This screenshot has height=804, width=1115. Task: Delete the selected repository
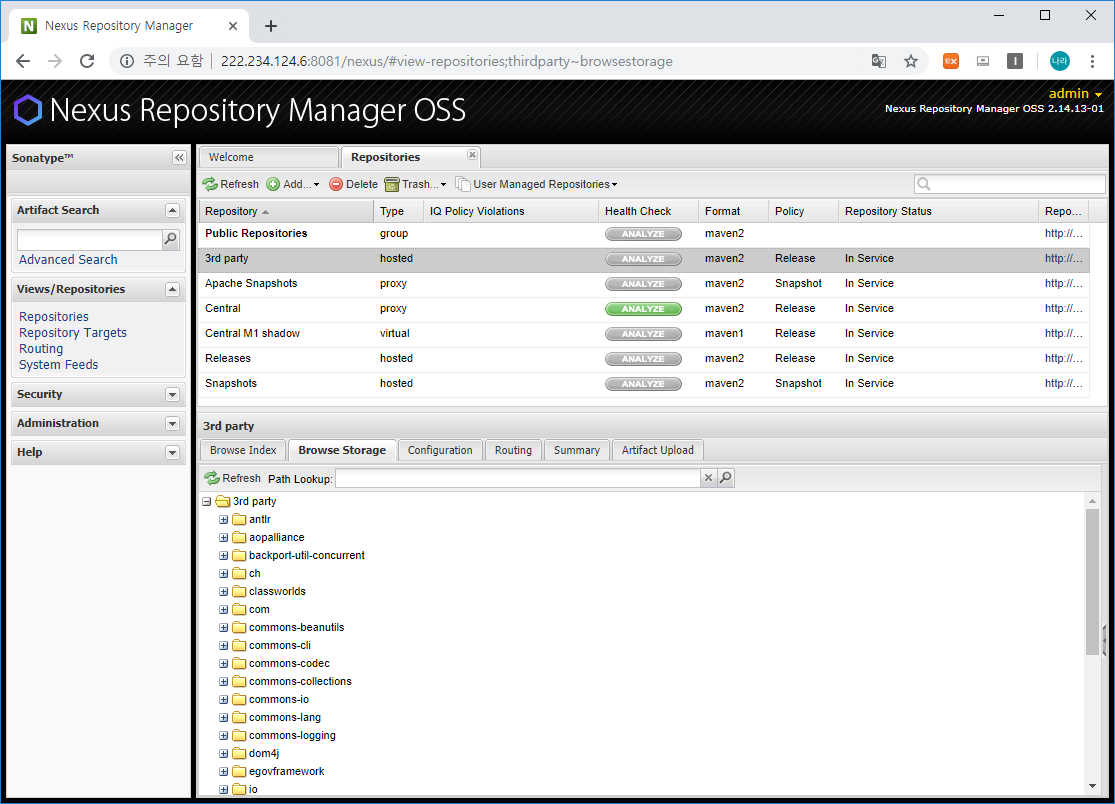pos(353,184)
